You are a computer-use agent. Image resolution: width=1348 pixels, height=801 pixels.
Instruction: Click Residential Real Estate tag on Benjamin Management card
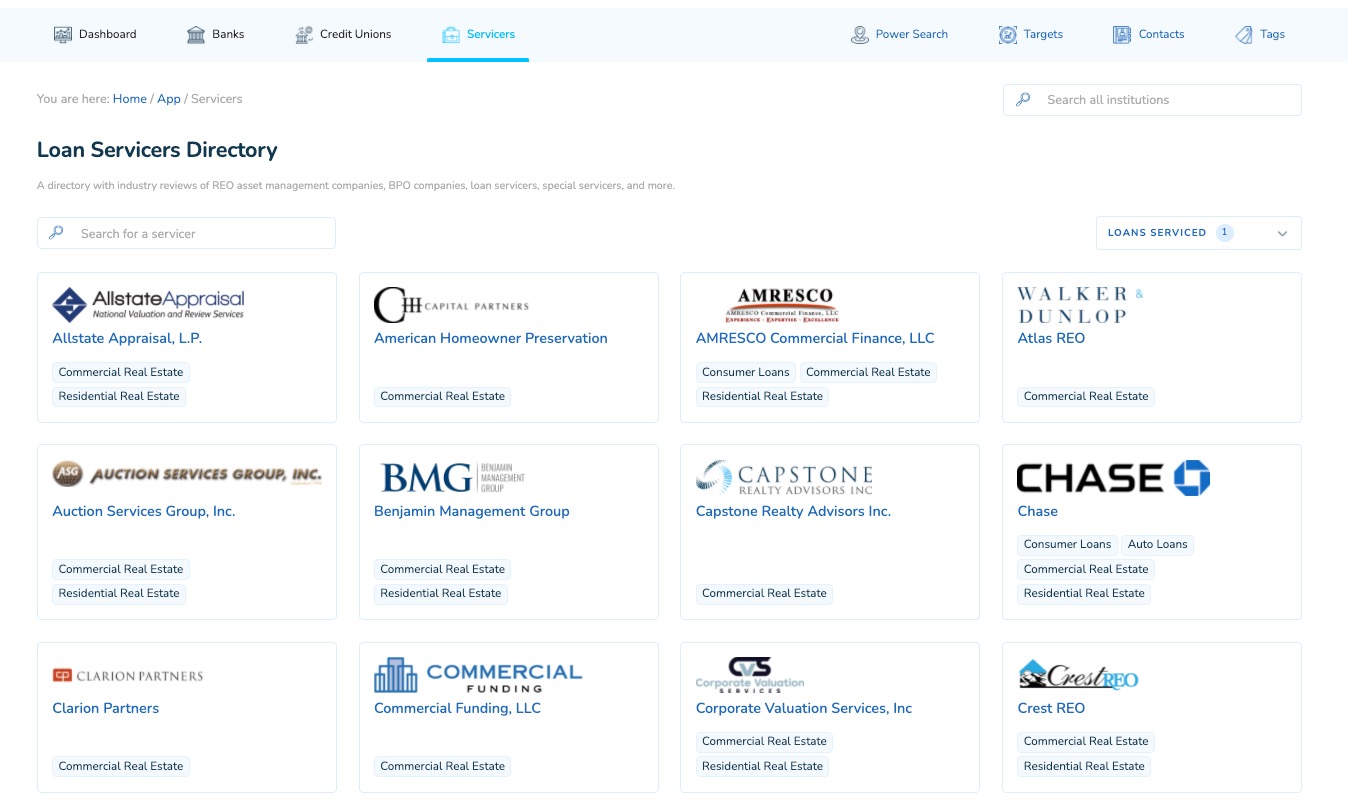[441, 593]
